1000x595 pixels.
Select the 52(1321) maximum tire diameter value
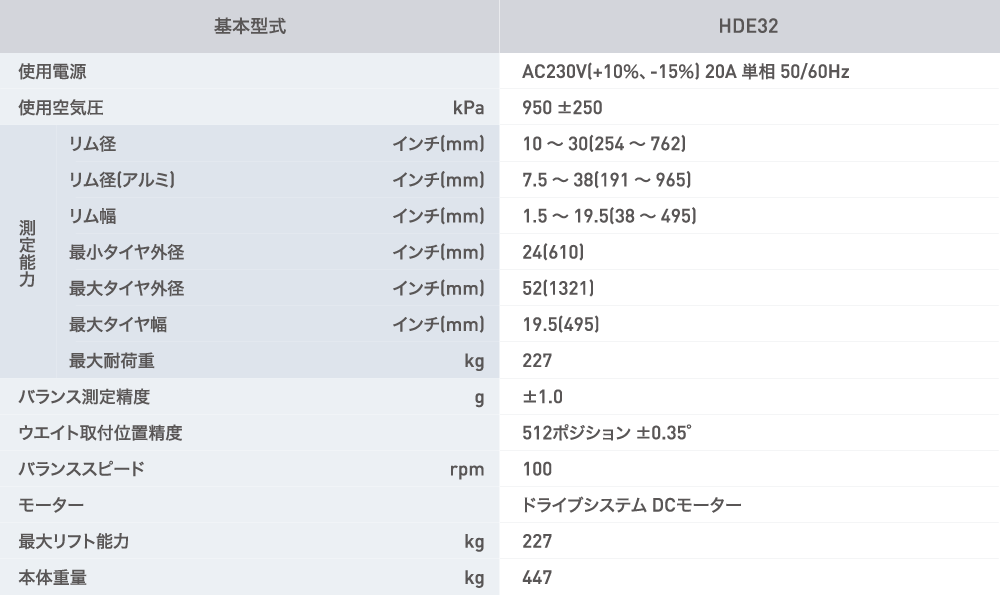coord(558,288)
